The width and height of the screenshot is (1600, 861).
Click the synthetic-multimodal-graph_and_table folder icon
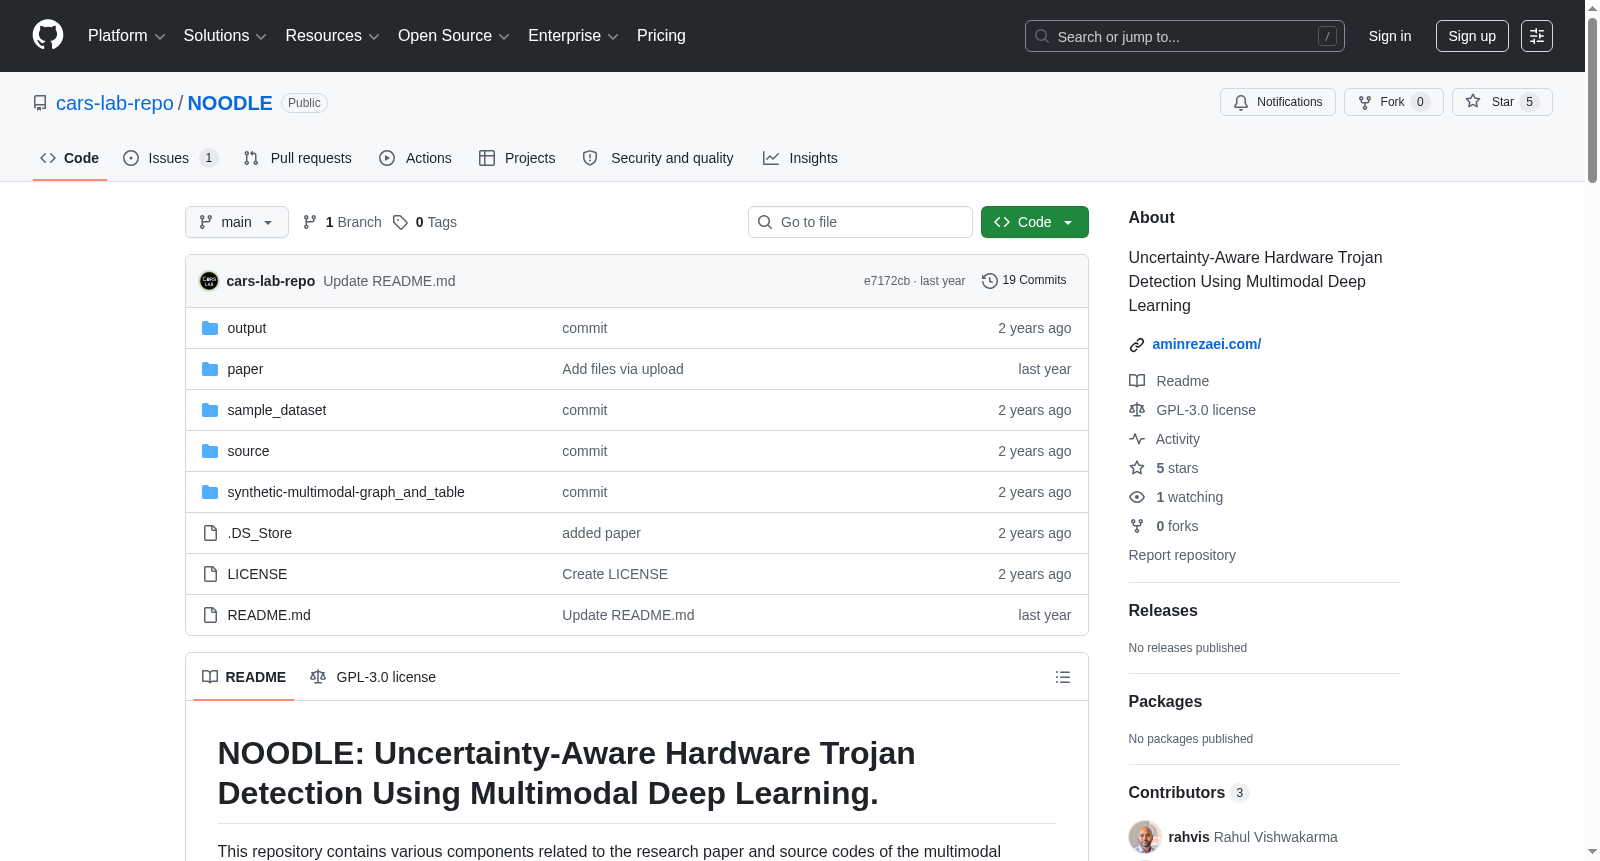210,492
